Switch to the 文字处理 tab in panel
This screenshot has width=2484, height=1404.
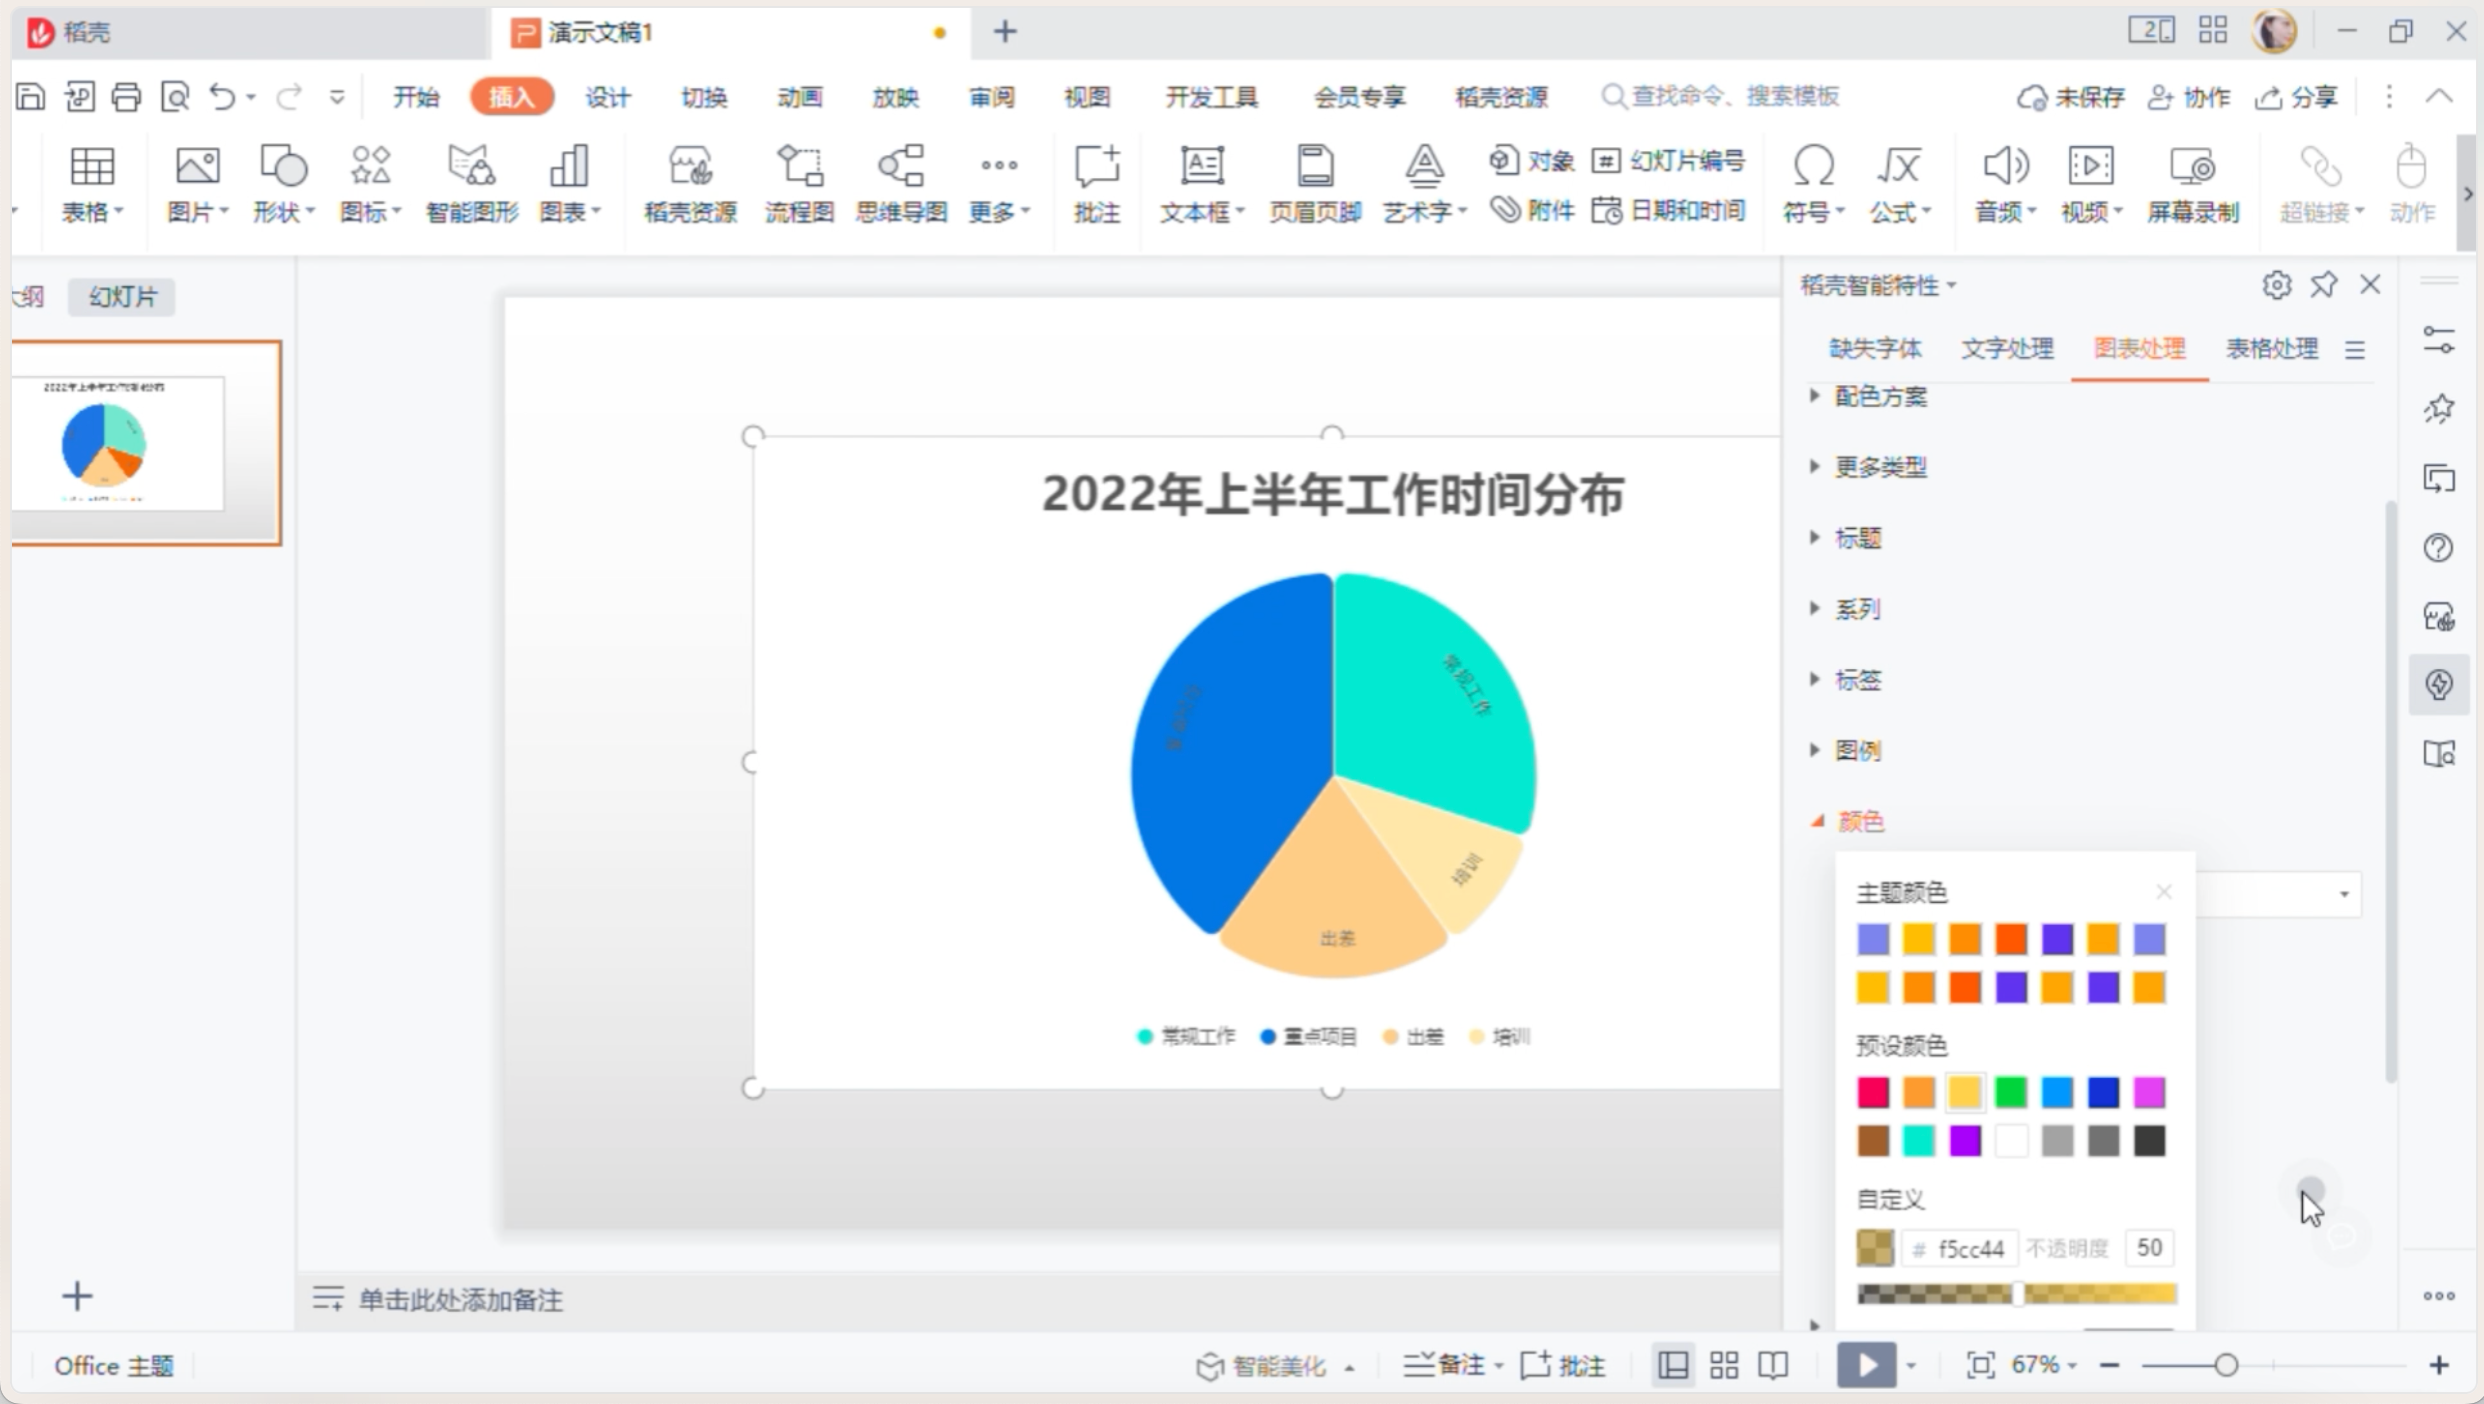2005,348
